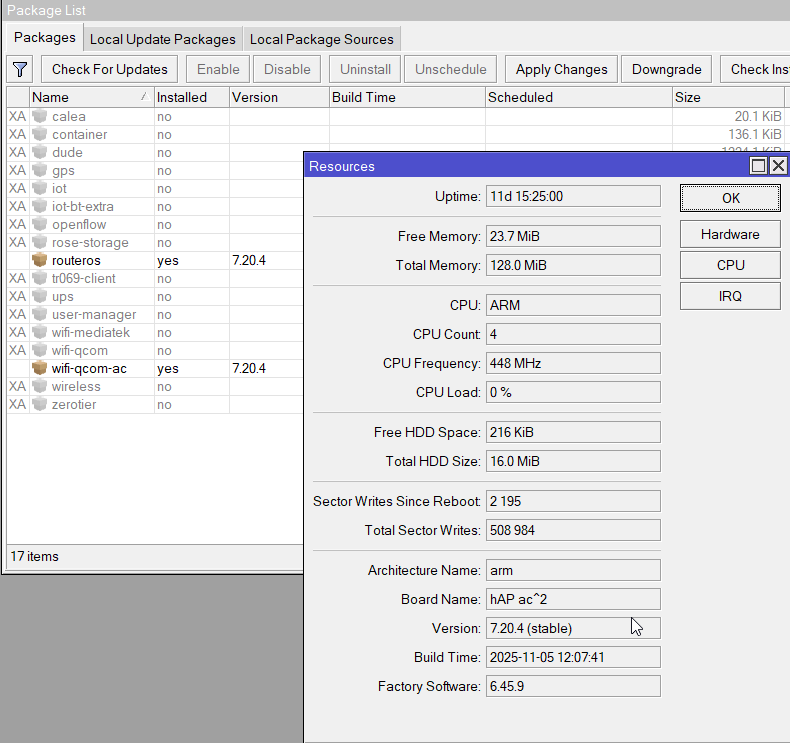Click the Disable button
This screenshot has height=743, width=790.
click(x=287, y=69)
